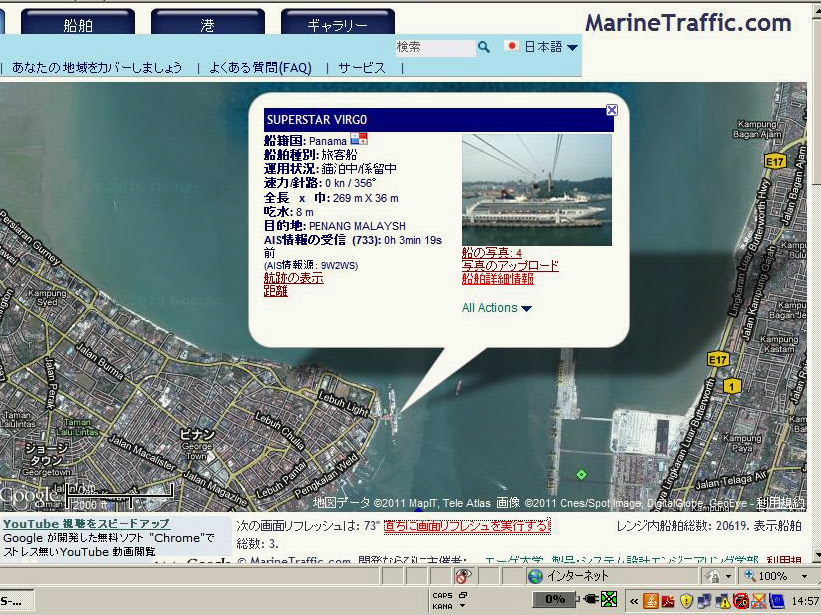Screen dimensions: 821x615
Task: Click the AIS source 9W2WS text
Action: (311, 266)
